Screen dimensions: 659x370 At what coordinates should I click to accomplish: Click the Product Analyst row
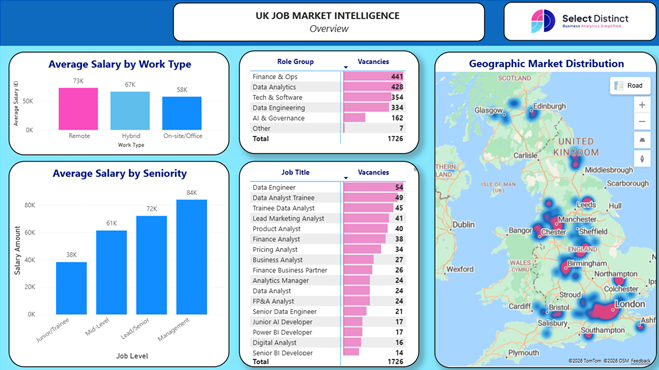(x=328, y=229)
